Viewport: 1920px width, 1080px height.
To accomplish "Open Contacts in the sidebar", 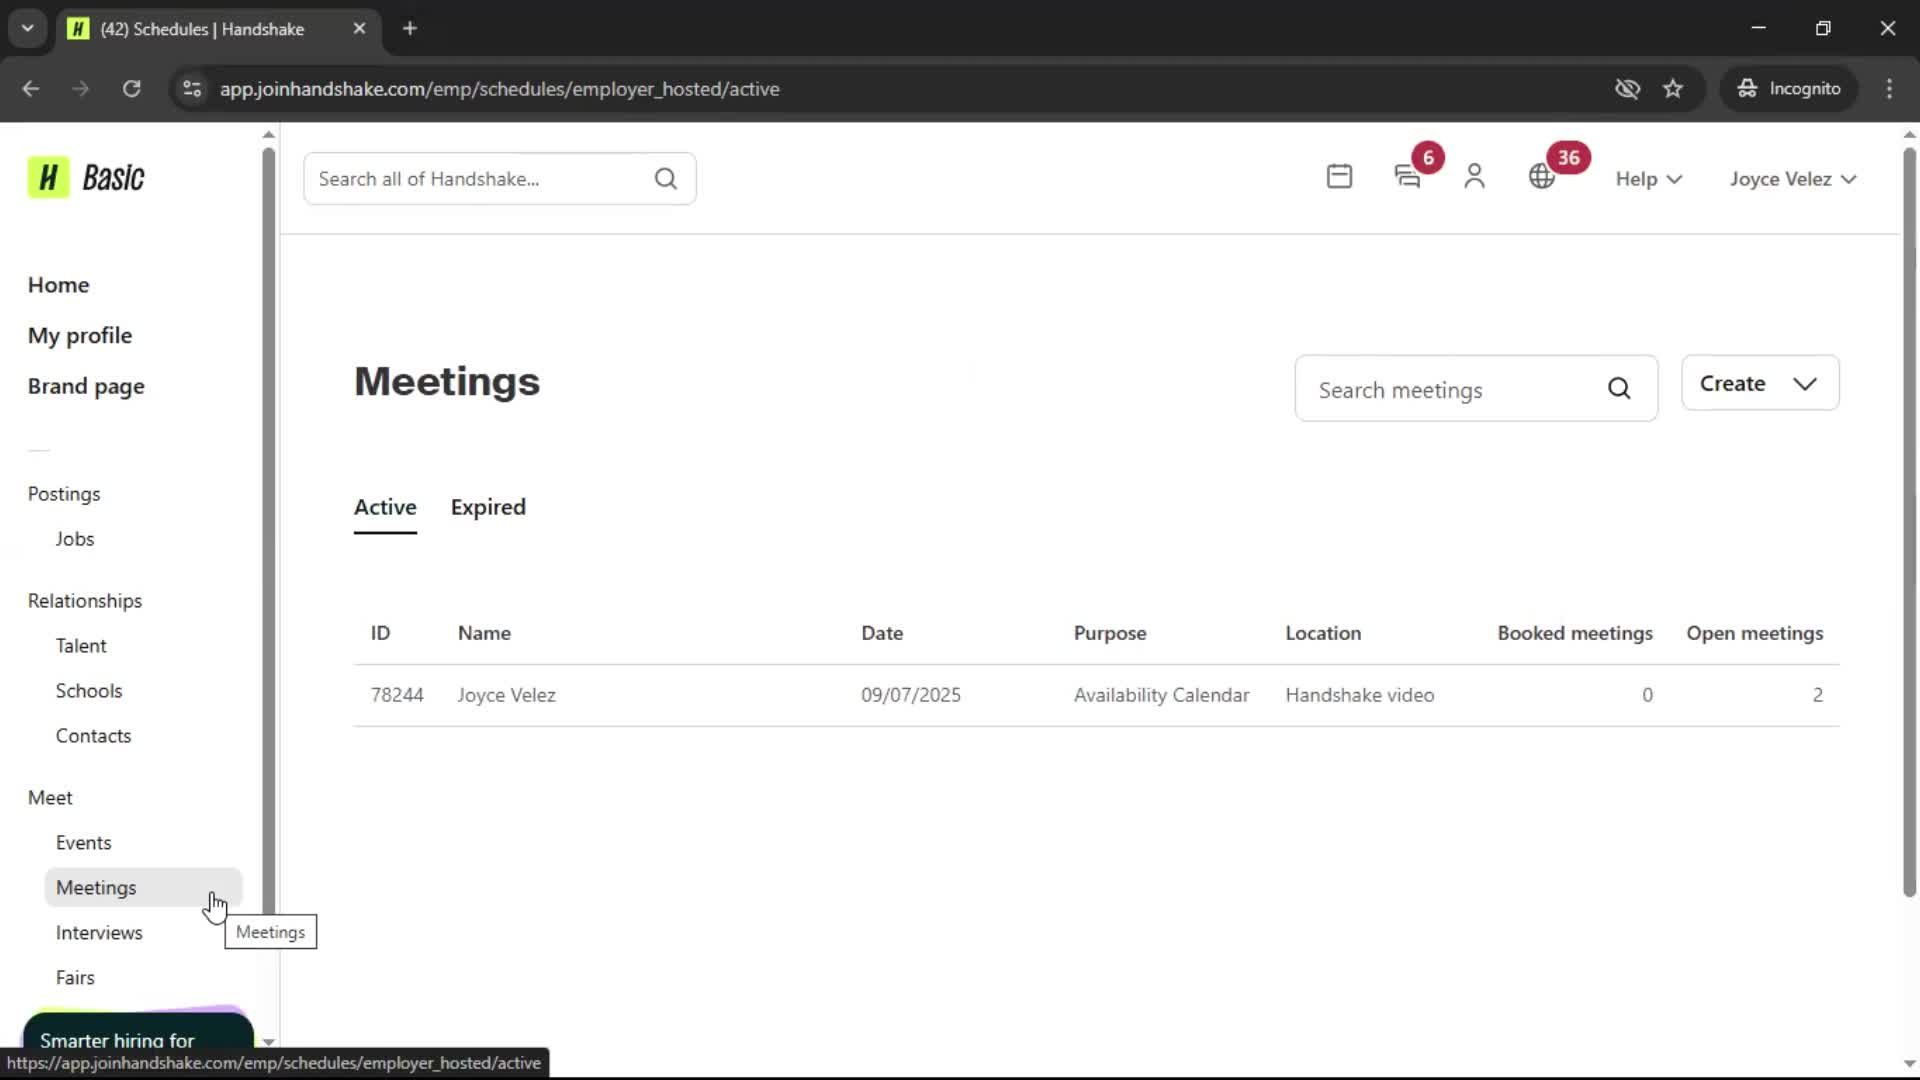I will coord(93,736).
